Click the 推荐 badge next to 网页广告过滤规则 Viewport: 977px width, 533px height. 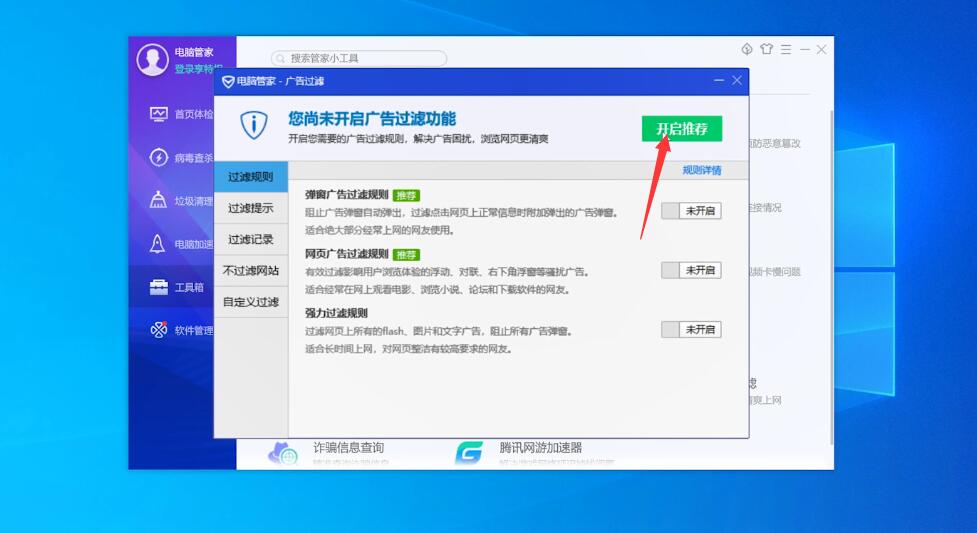tap(406, 255)
